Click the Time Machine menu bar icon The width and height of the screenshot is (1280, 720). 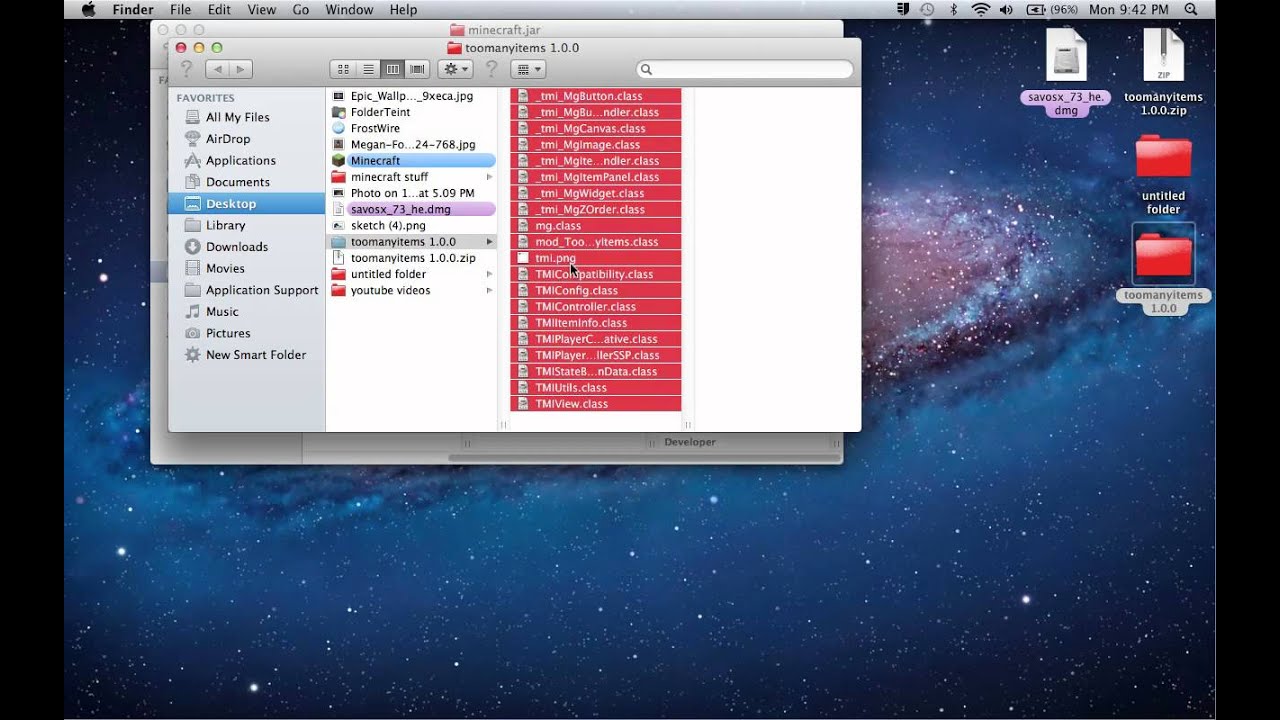point(927,9)
